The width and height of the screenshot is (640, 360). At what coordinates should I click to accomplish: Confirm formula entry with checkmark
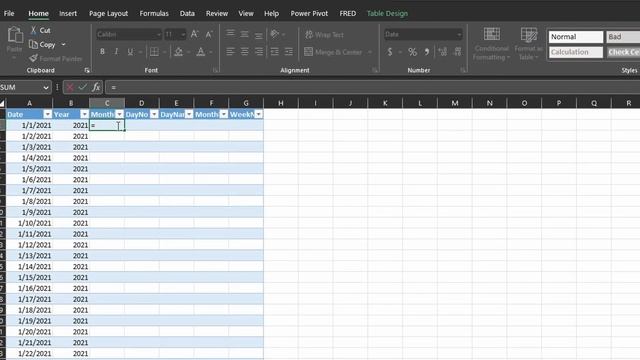83,87
